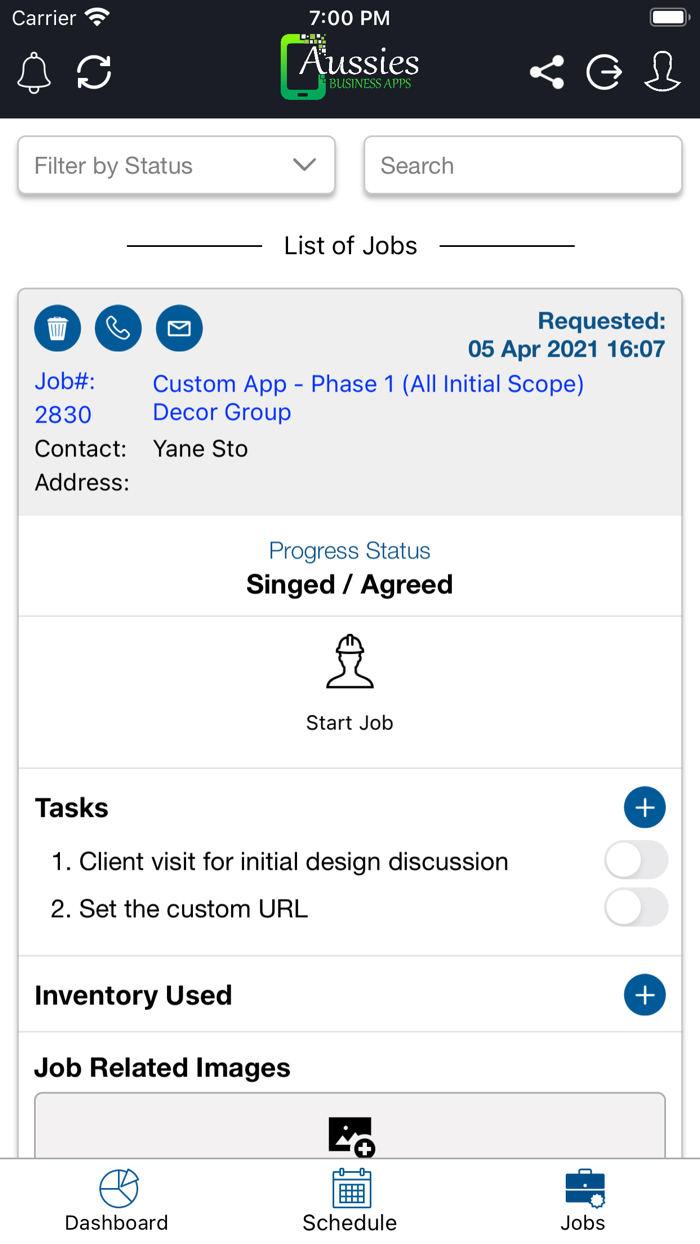700x1244 pixels.
Task: Click the refresh sync icon
Action: point(94,73)
